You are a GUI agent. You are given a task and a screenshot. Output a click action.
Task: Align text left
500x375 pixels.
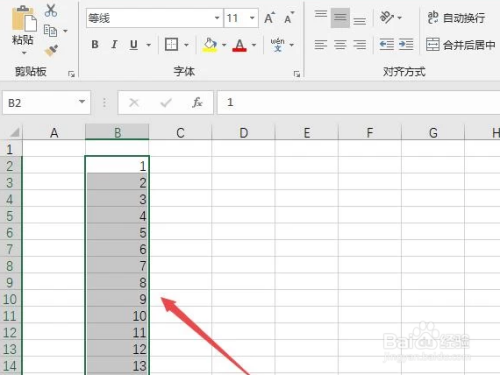[321, 44]
